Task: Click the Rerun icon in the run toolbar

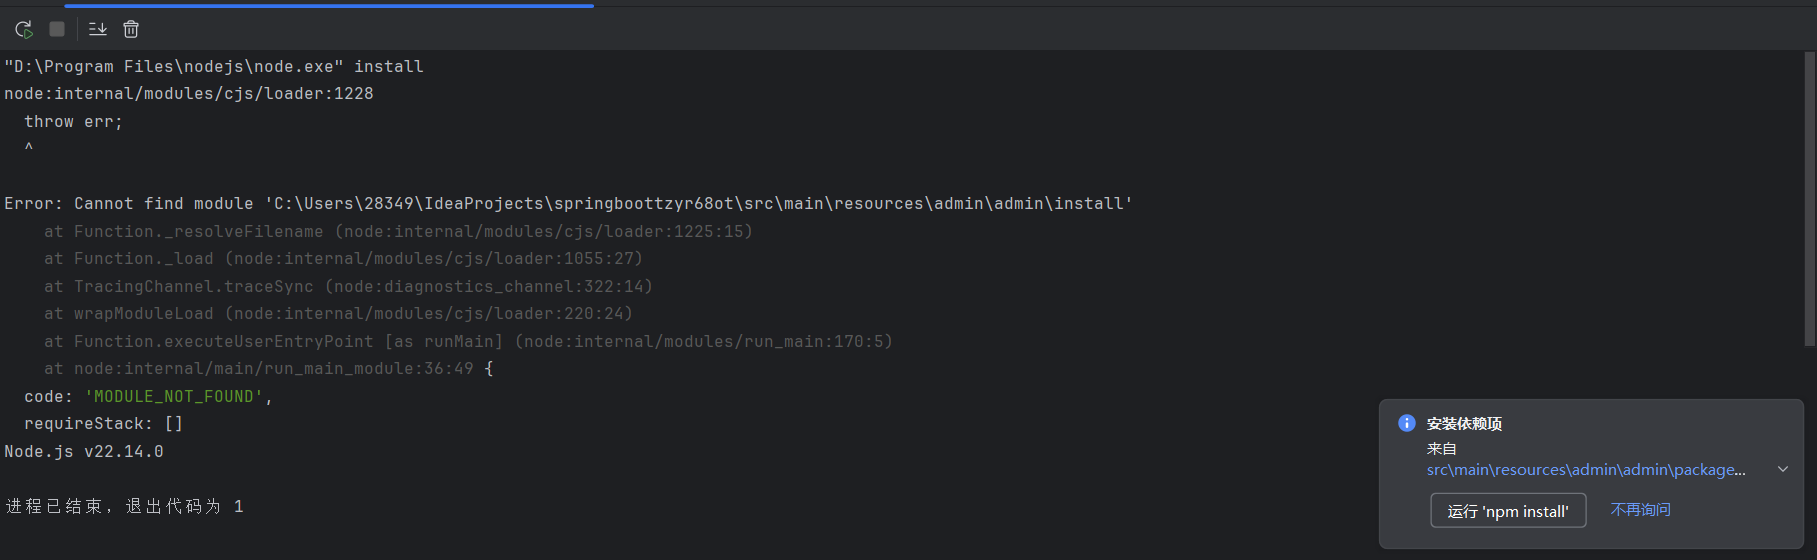Action: coord(24,29)
